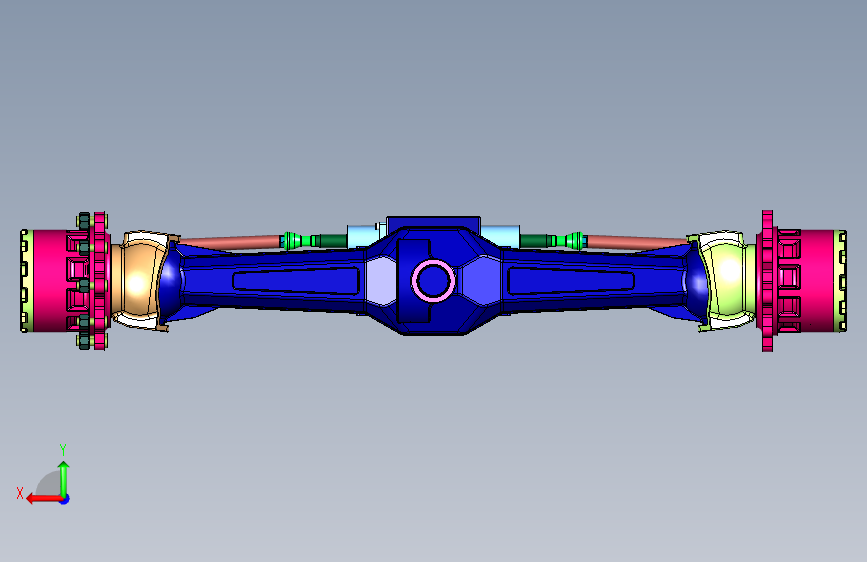Click the red X axis arrow of triad
This screenshot has height=562, width=867.
pyautogui.click(x=44, y=499)
